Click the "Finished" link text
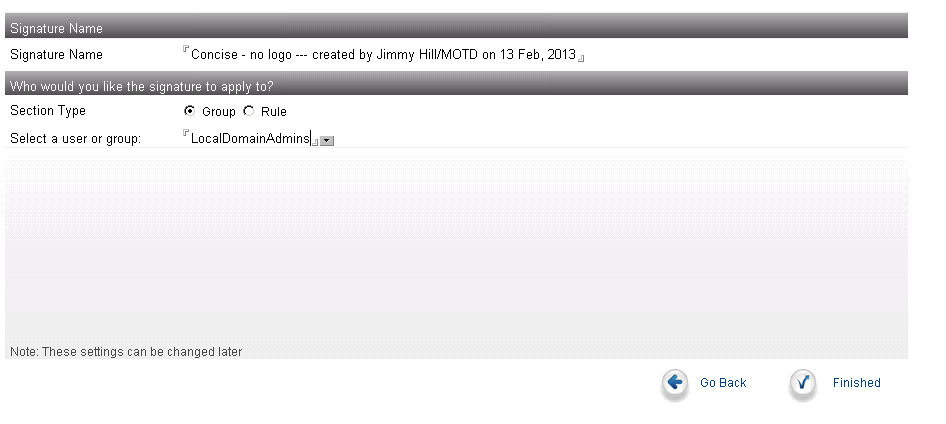This screenshot has width=946, height=424. pos(856,383)
